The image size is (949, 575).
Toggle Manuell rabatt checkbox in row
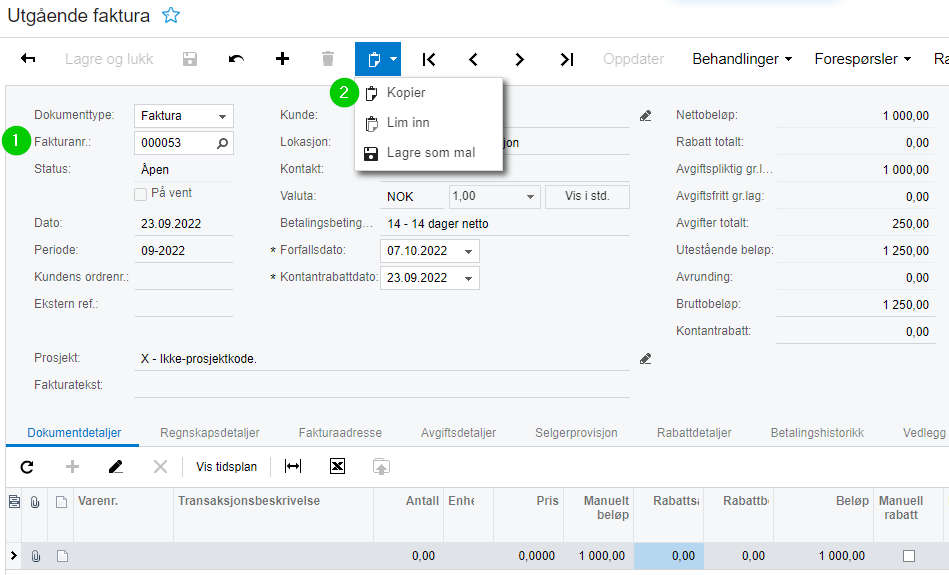[908, 556]
